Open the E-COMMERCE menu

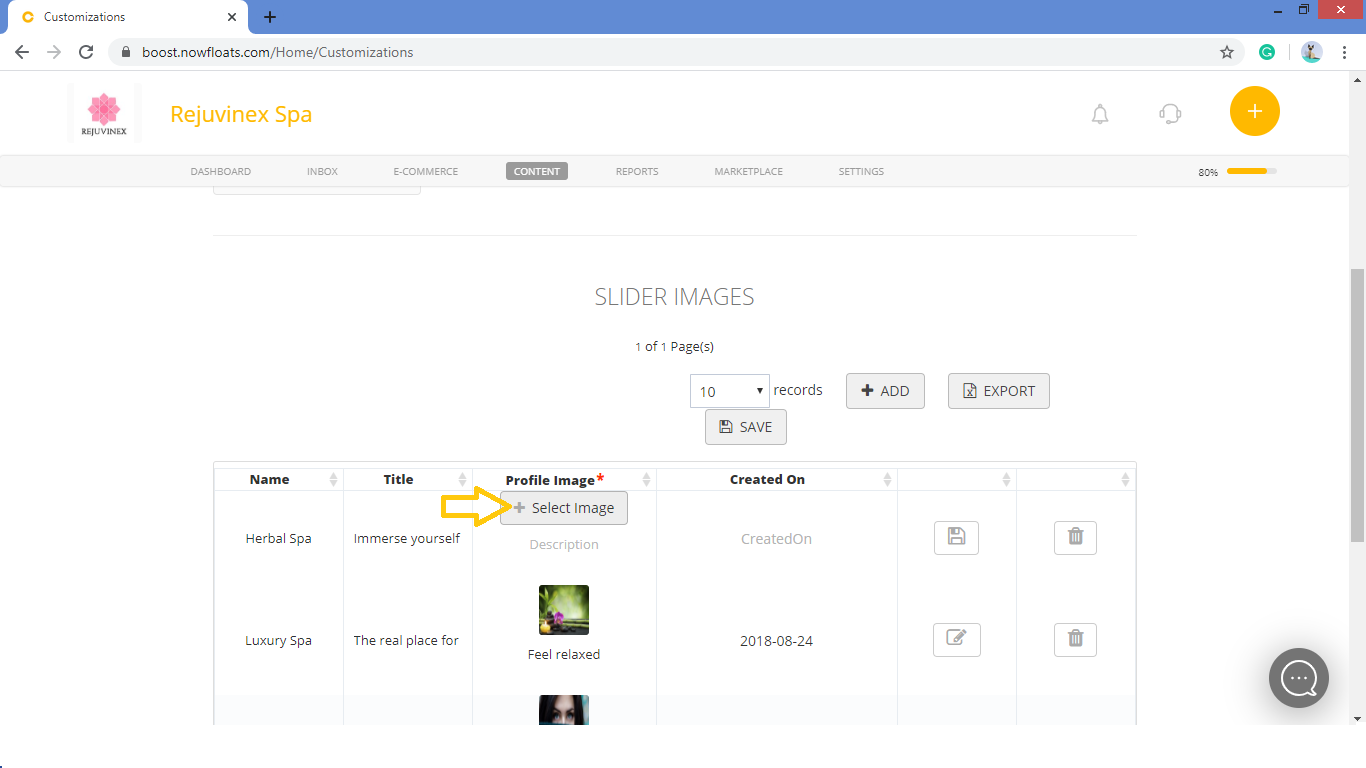pyautogui.click(x=425, y=171)
